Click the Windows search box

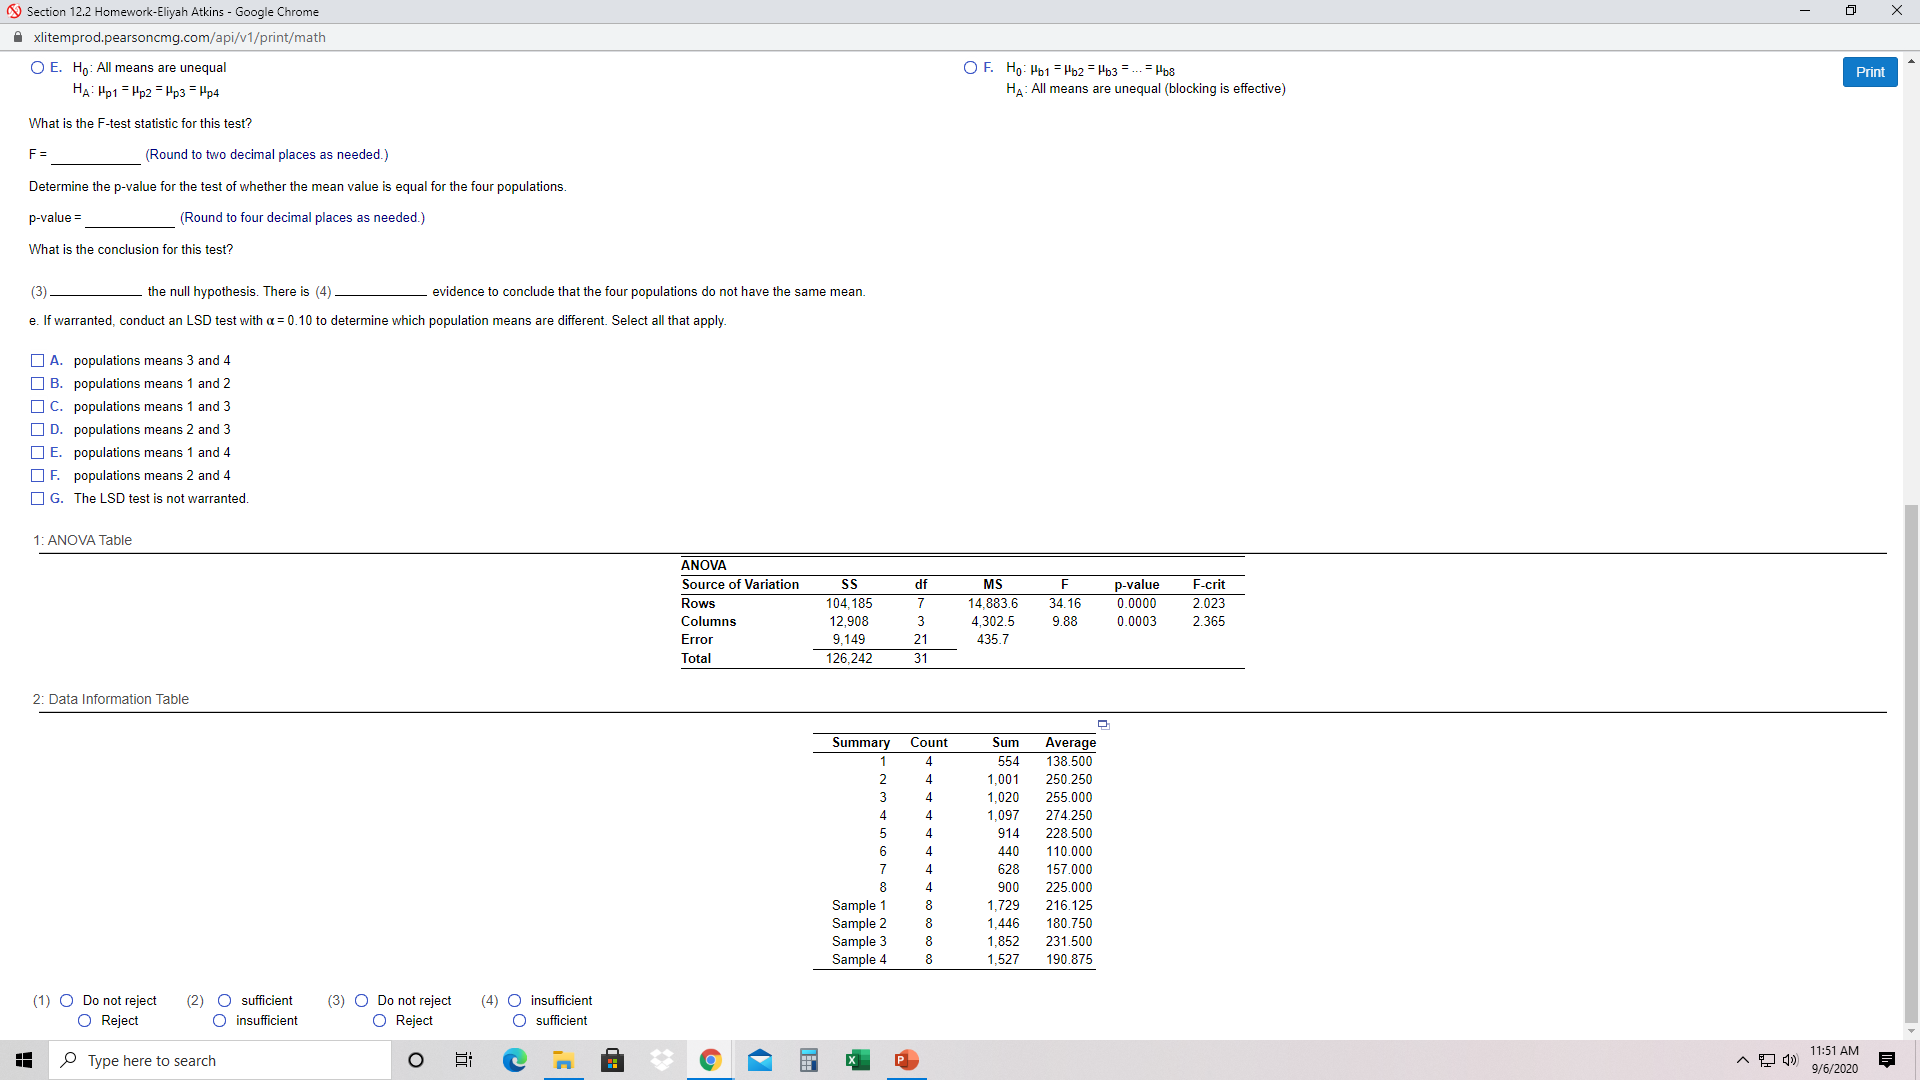pos(220,1060)
